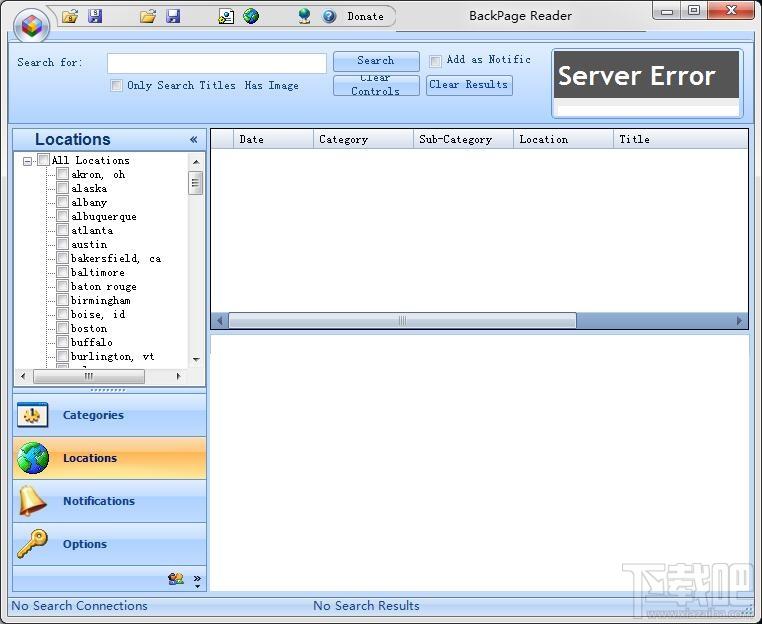Click the Categories panel icon
This screenshot has height=624, width=762.
point(33,415)
